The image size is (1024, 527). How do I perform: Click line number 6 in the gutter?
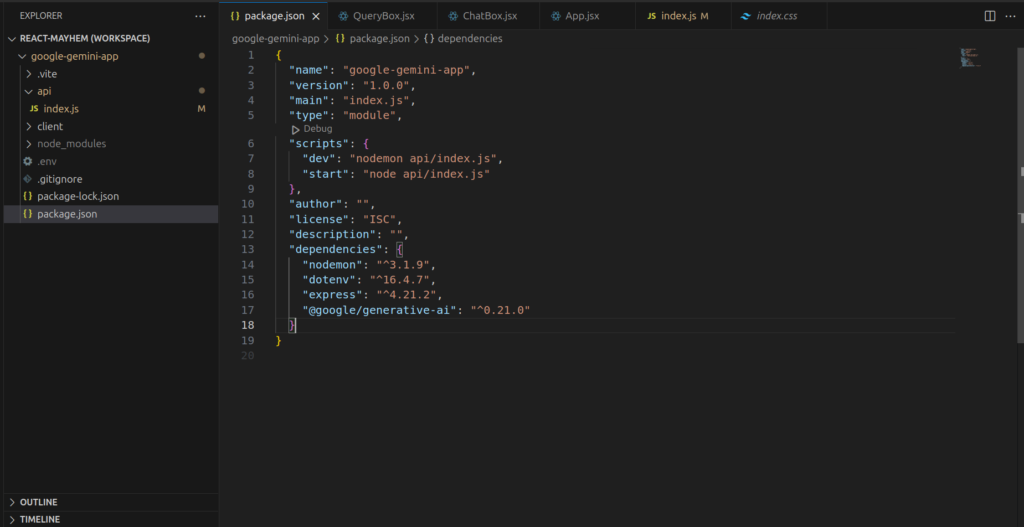coord(251,144)
